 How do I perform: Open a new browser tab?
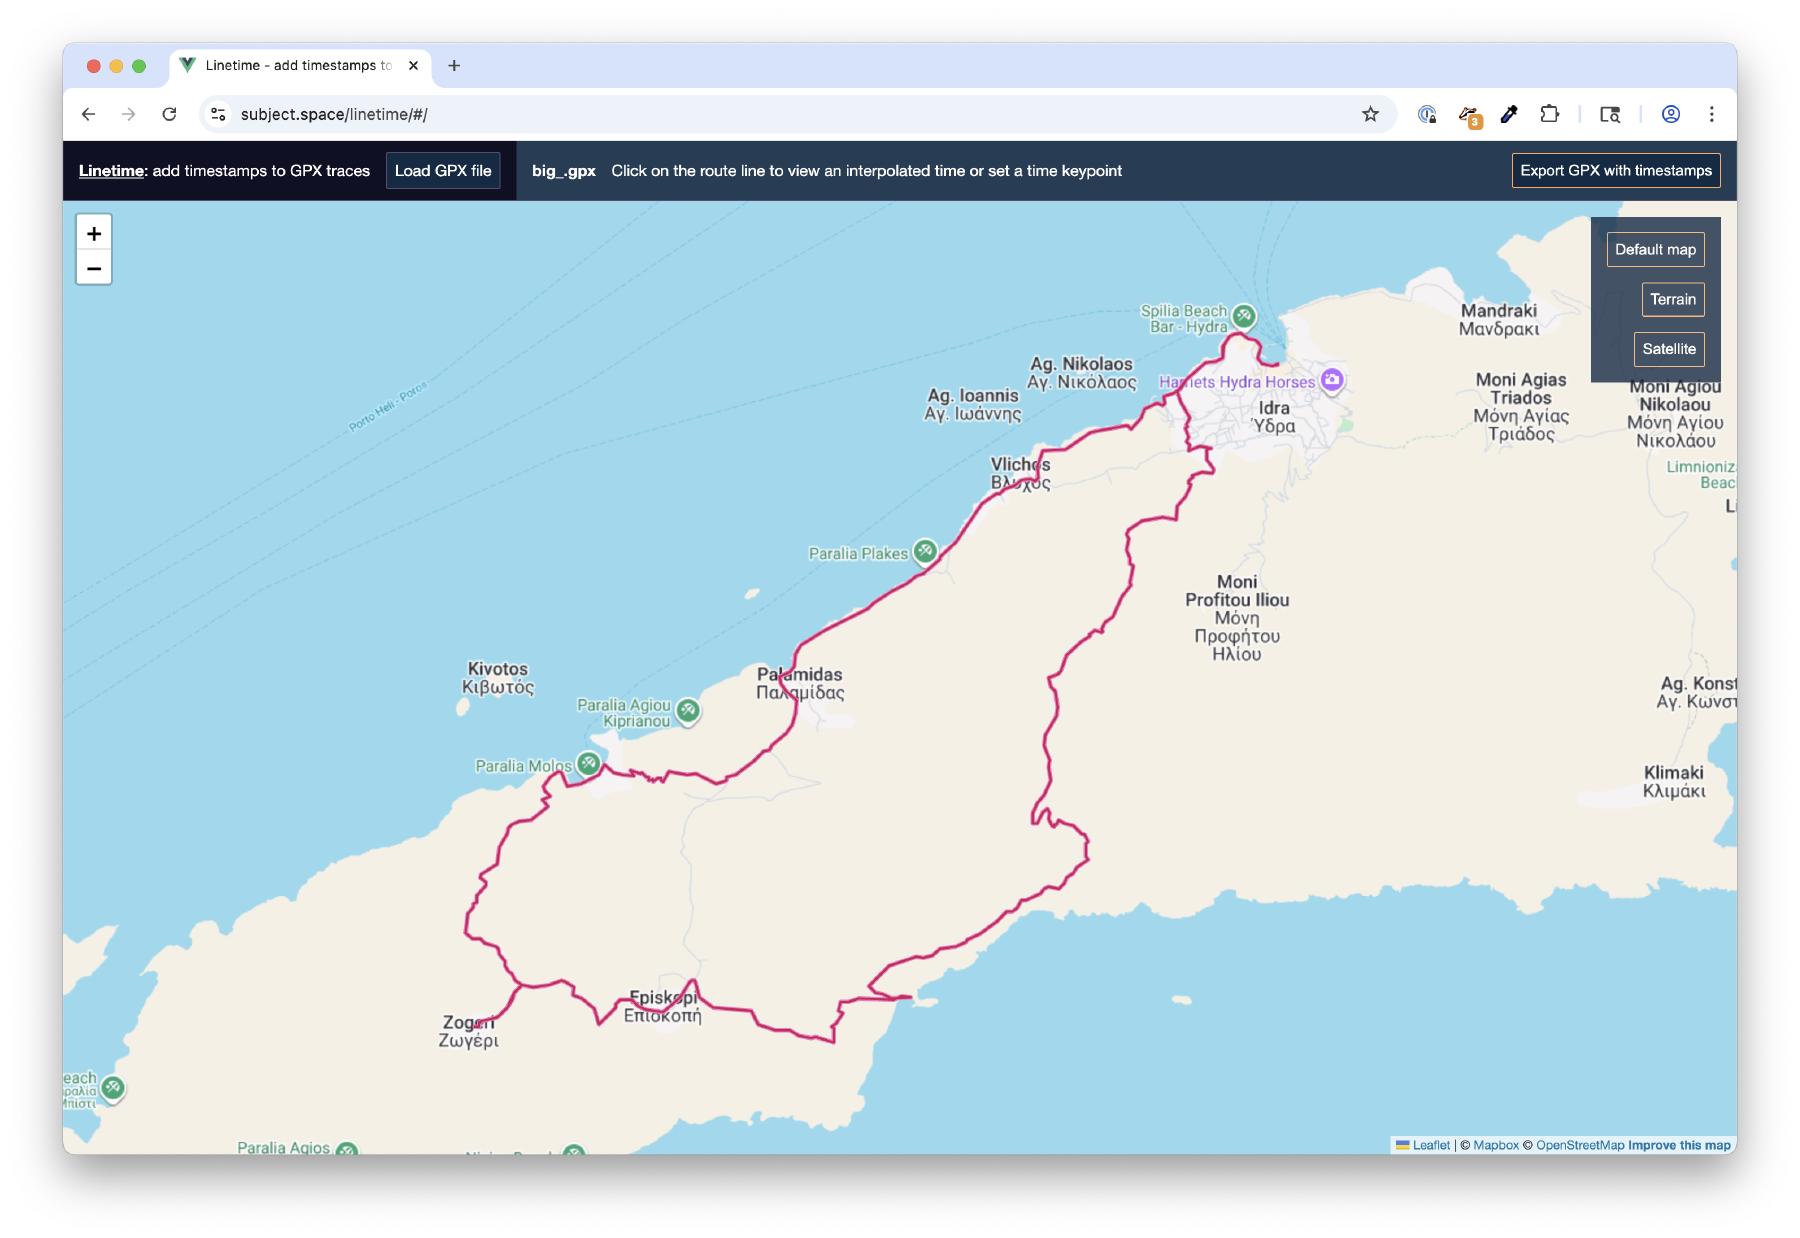pos(454,65)
